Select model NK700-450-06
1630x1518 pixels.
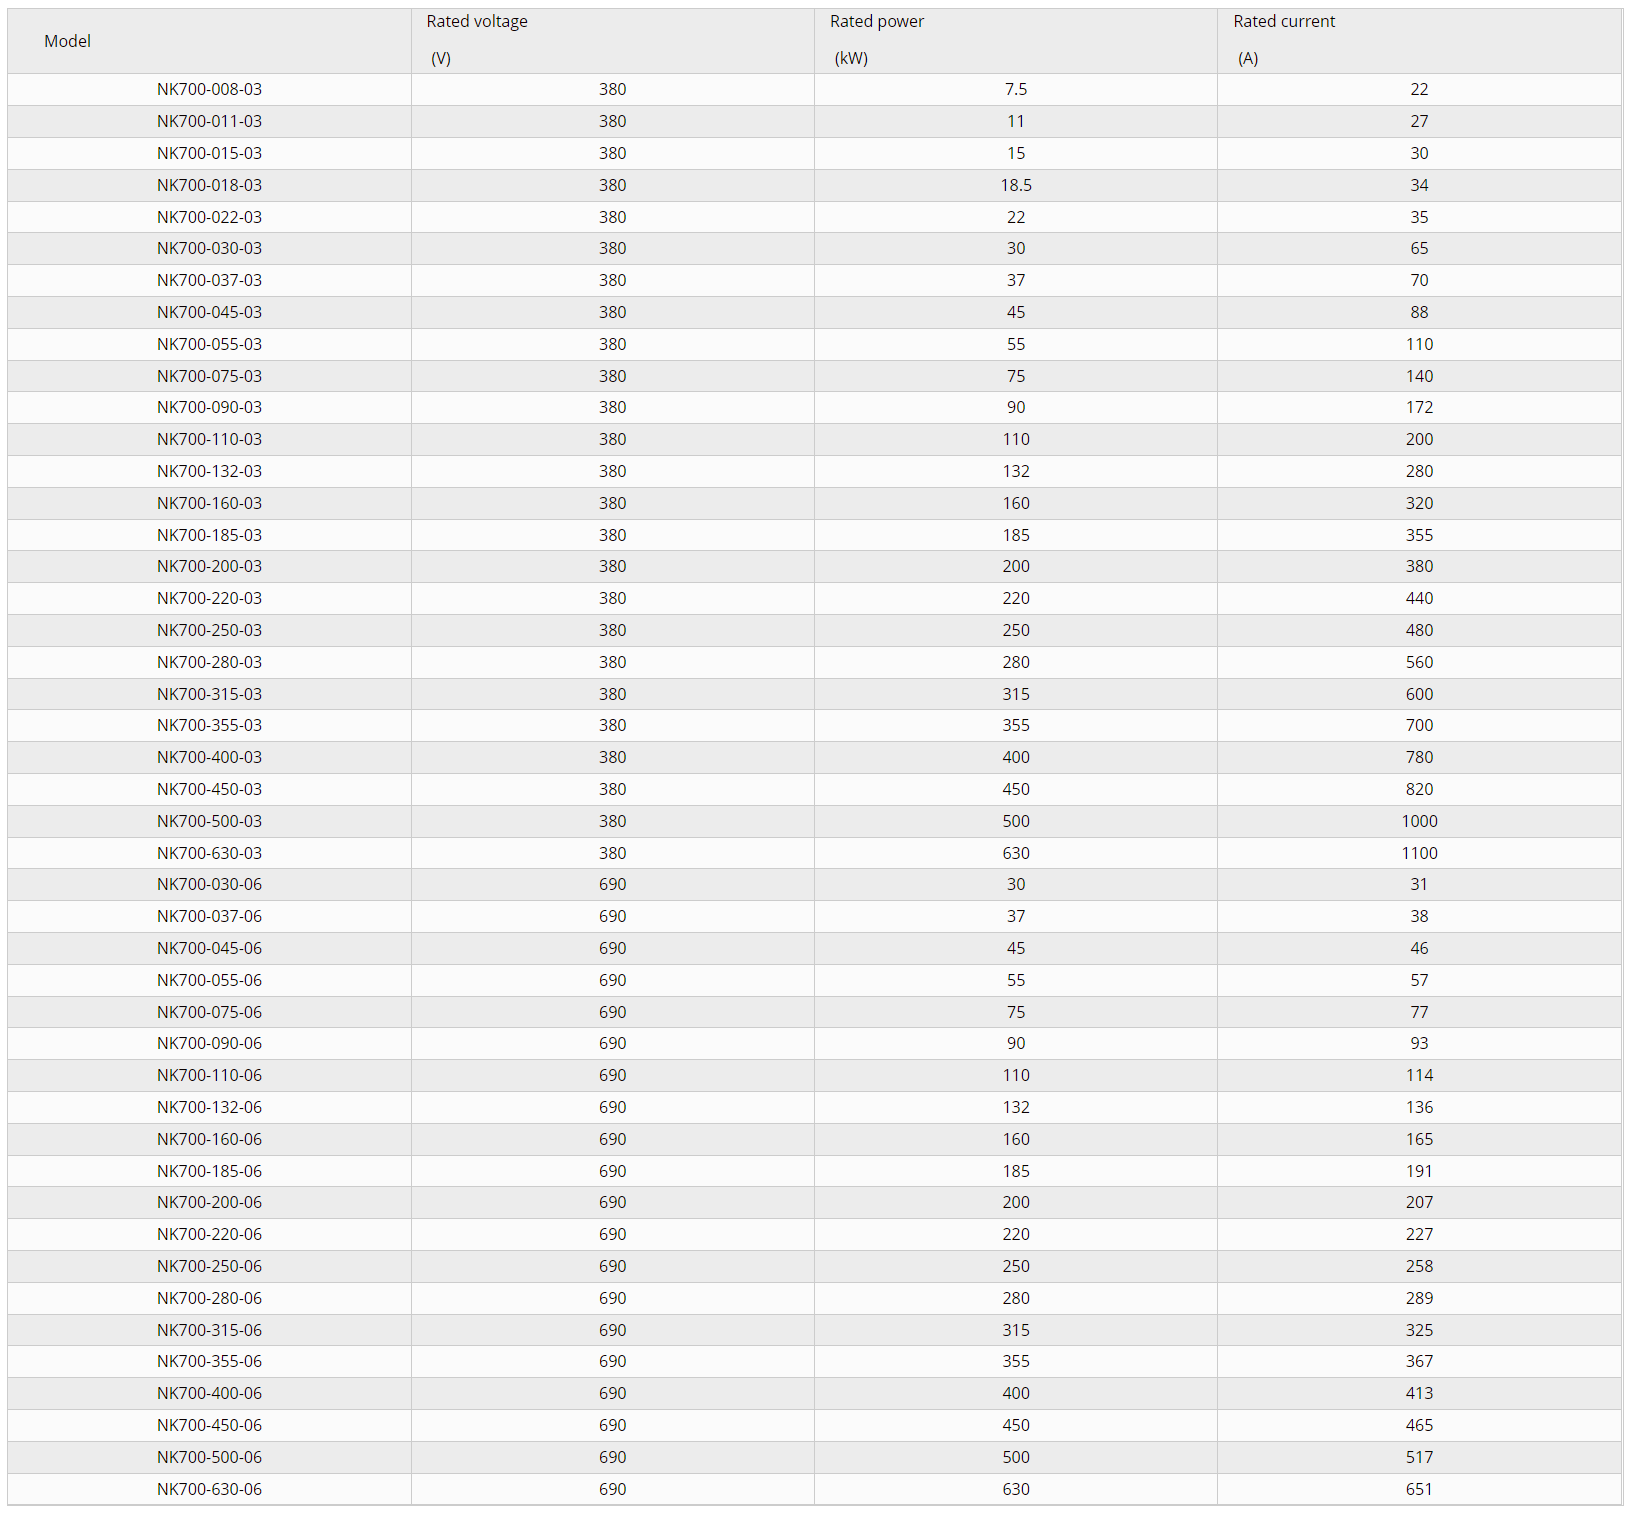click(x=209, y=1425)
